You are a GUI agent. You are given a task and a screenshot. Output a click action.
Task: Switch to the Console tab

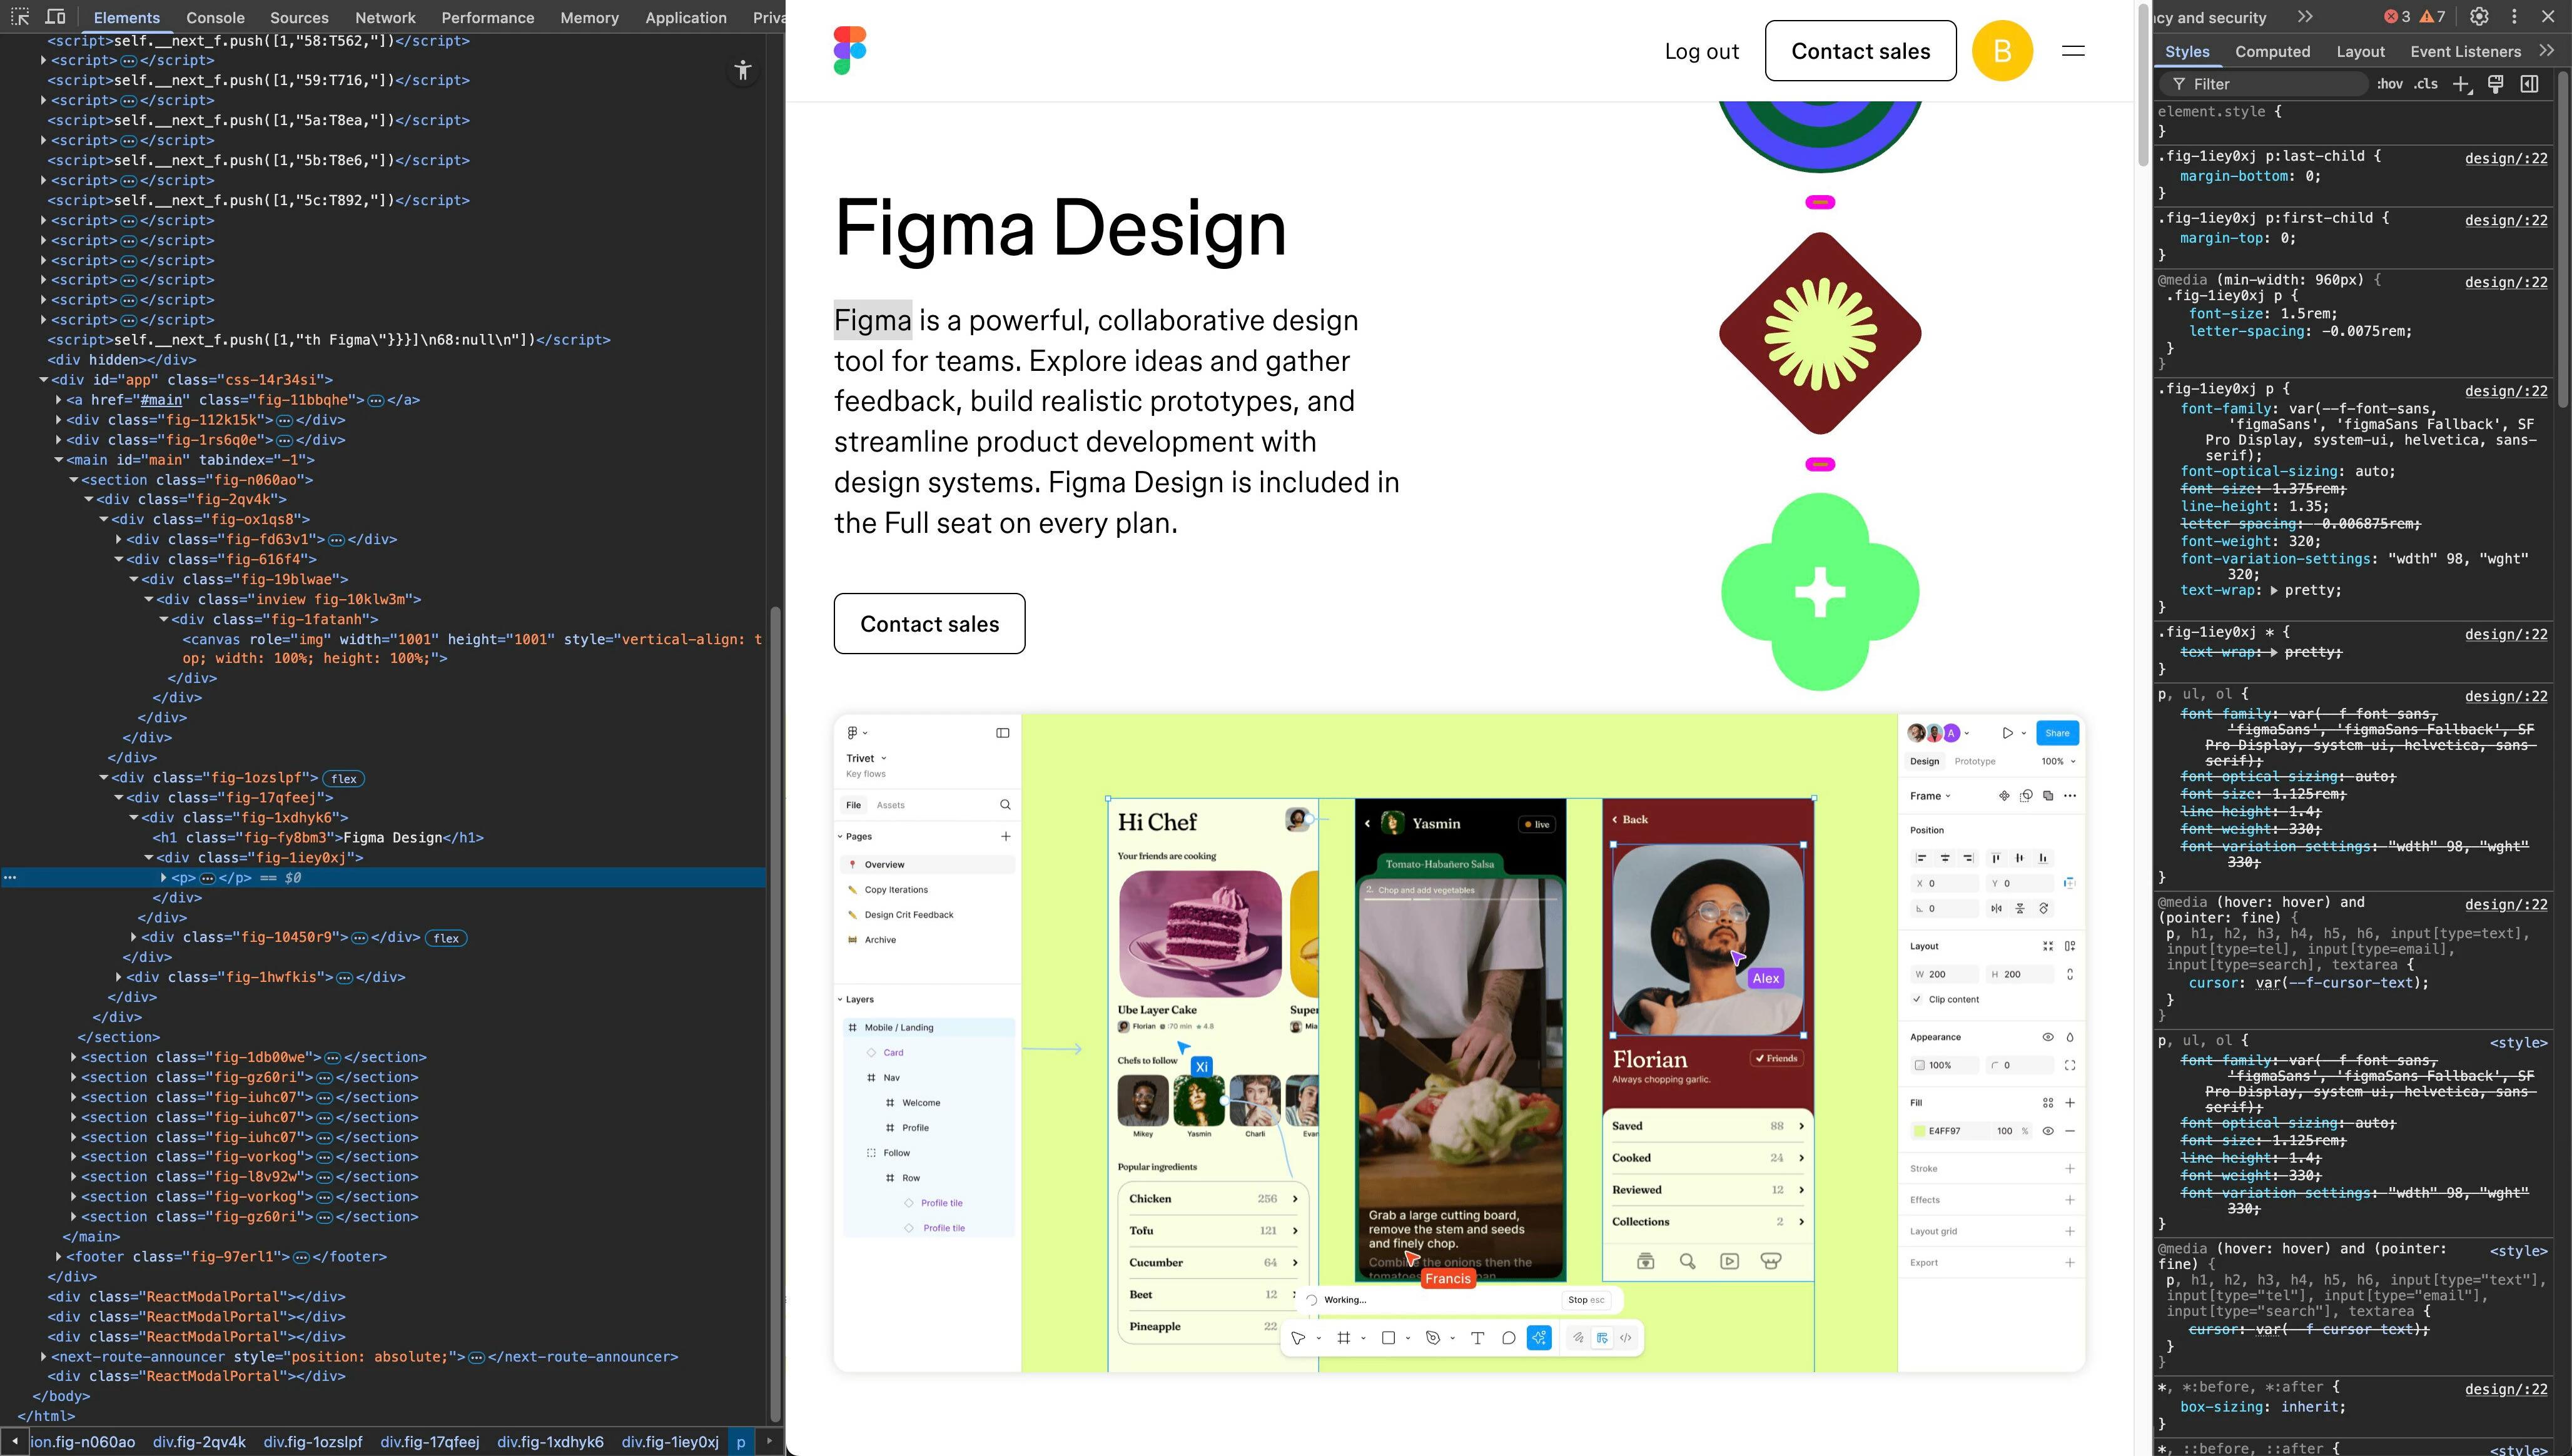[215, 17]
